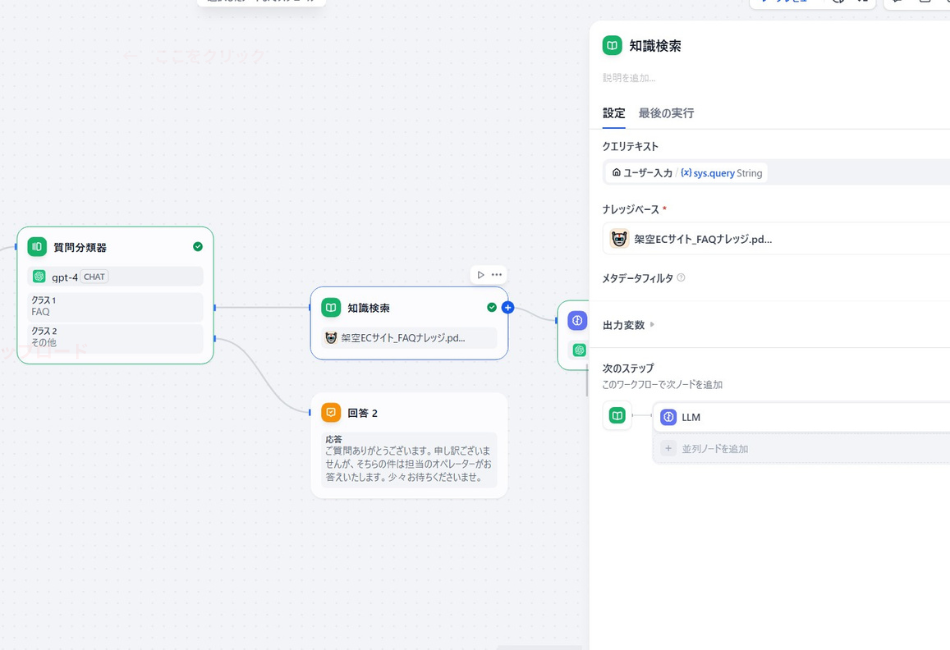The image size is (950, 650).
Task: Click the 知識検索 icon in the panel header
Action: 614,45
